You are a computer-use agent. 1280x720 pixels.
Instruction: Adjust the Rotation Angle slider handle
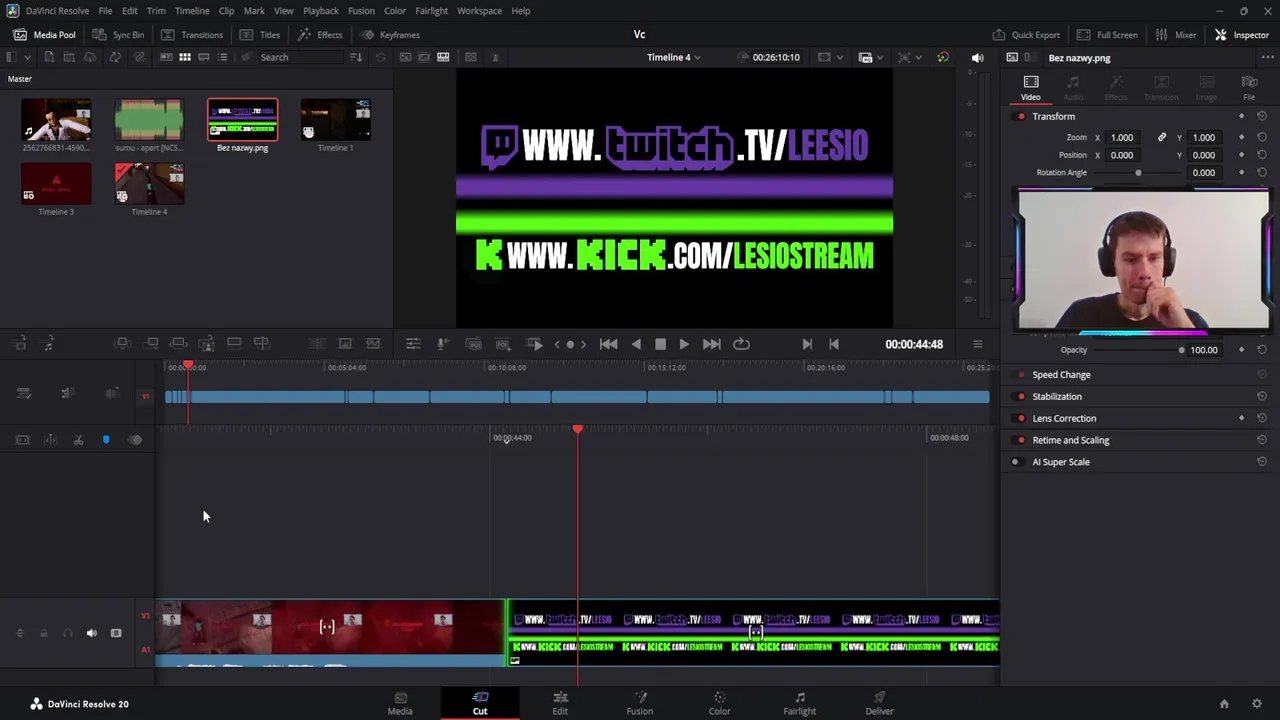coord(1138,173)
